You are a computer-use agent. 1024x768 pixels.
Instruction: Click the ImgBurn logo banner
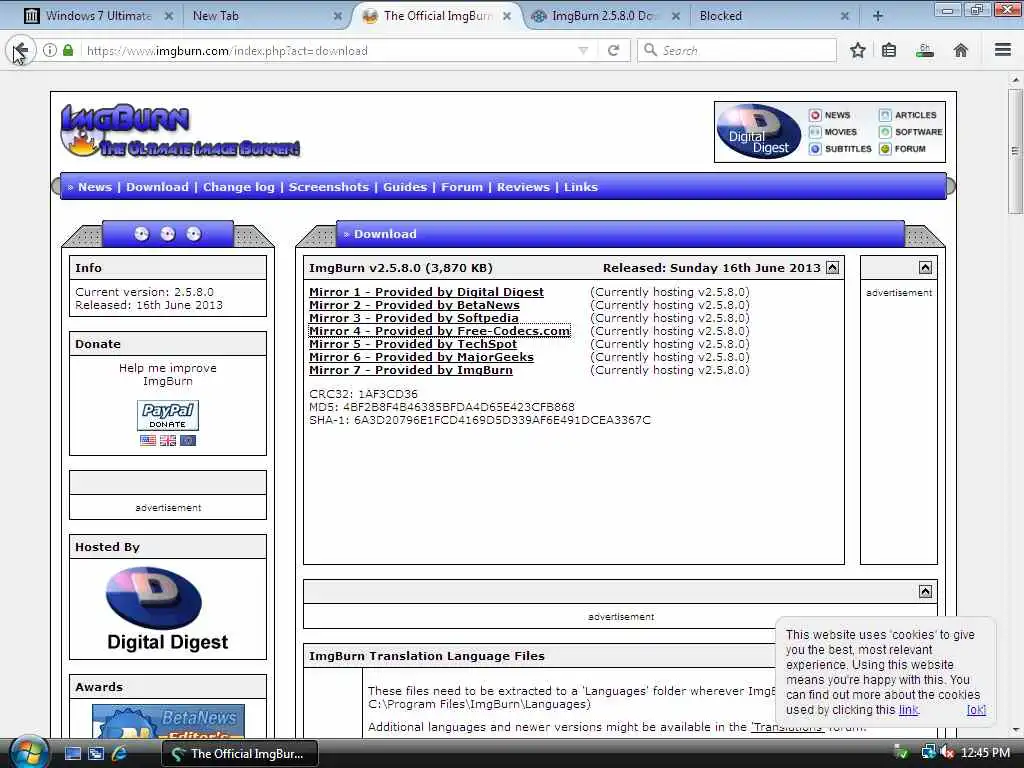tap(180, 131)
